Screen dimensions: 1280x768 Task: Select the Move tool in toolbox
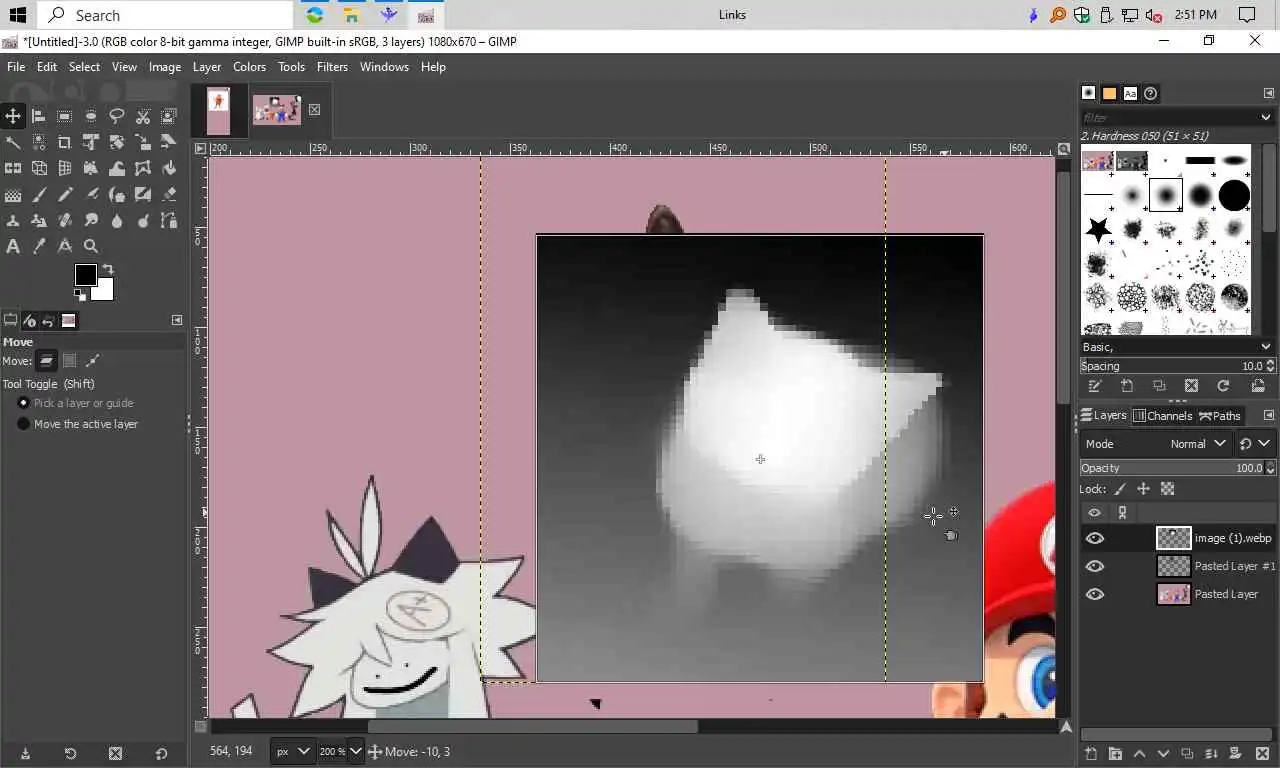coord(13,116)
